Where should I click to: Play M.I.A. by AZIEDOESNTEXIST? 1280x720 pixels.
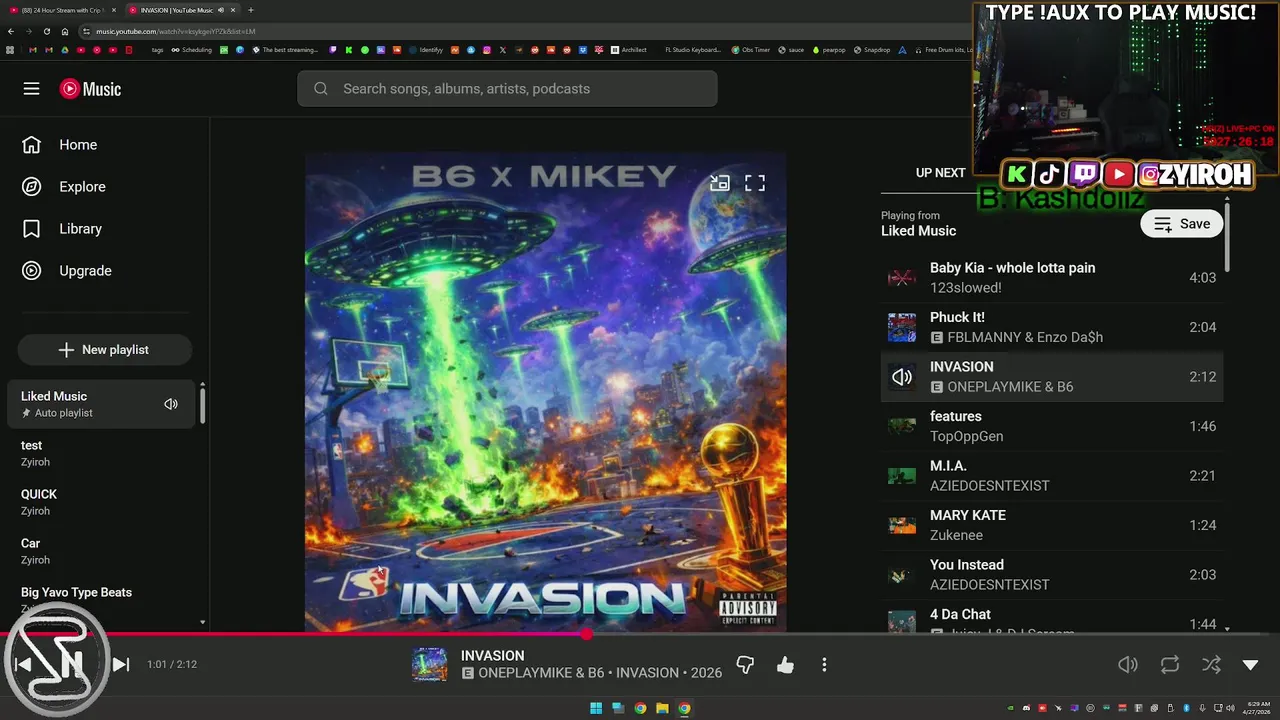[x=1052, y=476]
